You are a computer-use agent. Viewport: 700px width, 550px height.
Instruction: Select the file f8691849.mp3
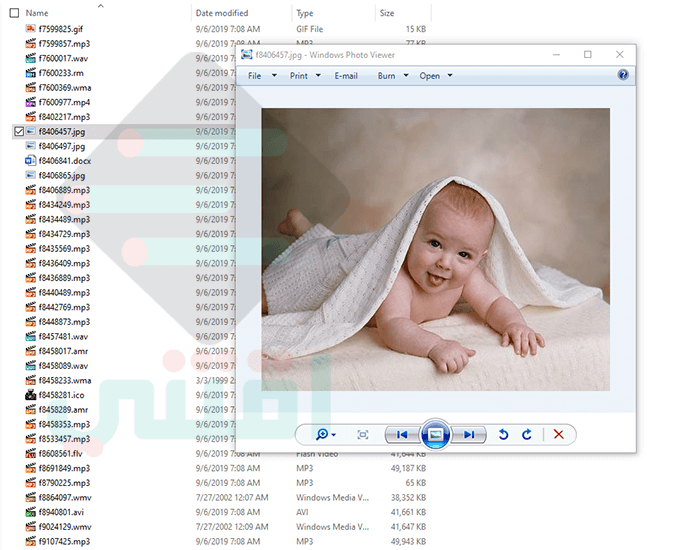click(64, 468)
